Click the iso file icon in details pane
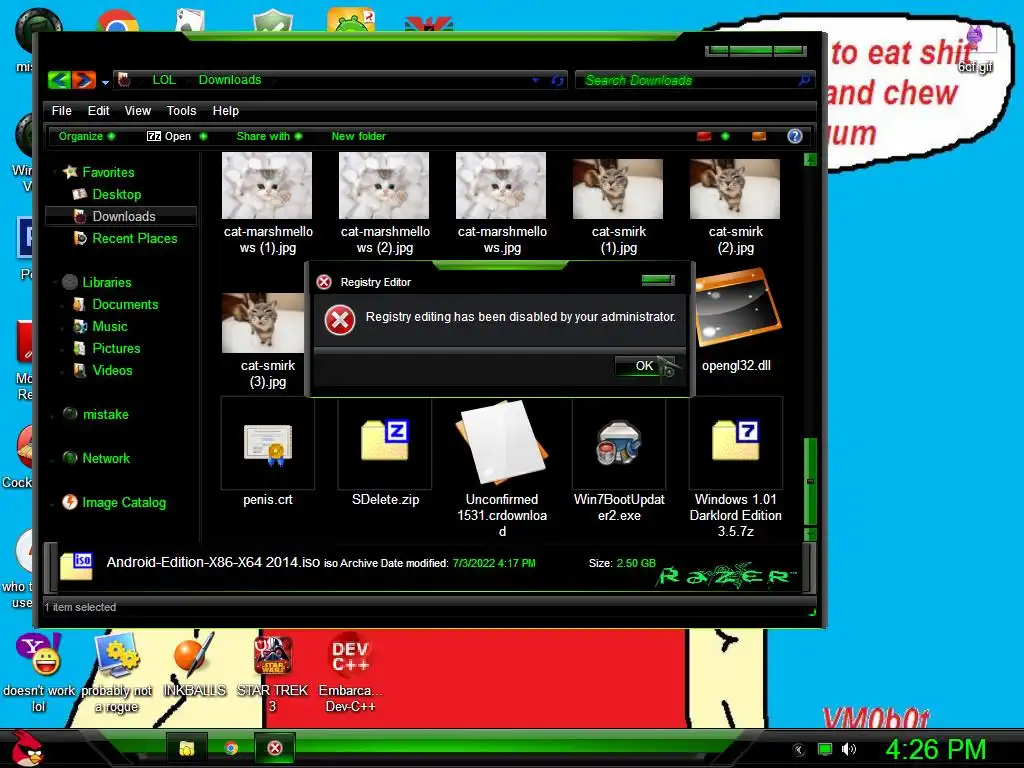1024x768 pixels. pos(76,566)
